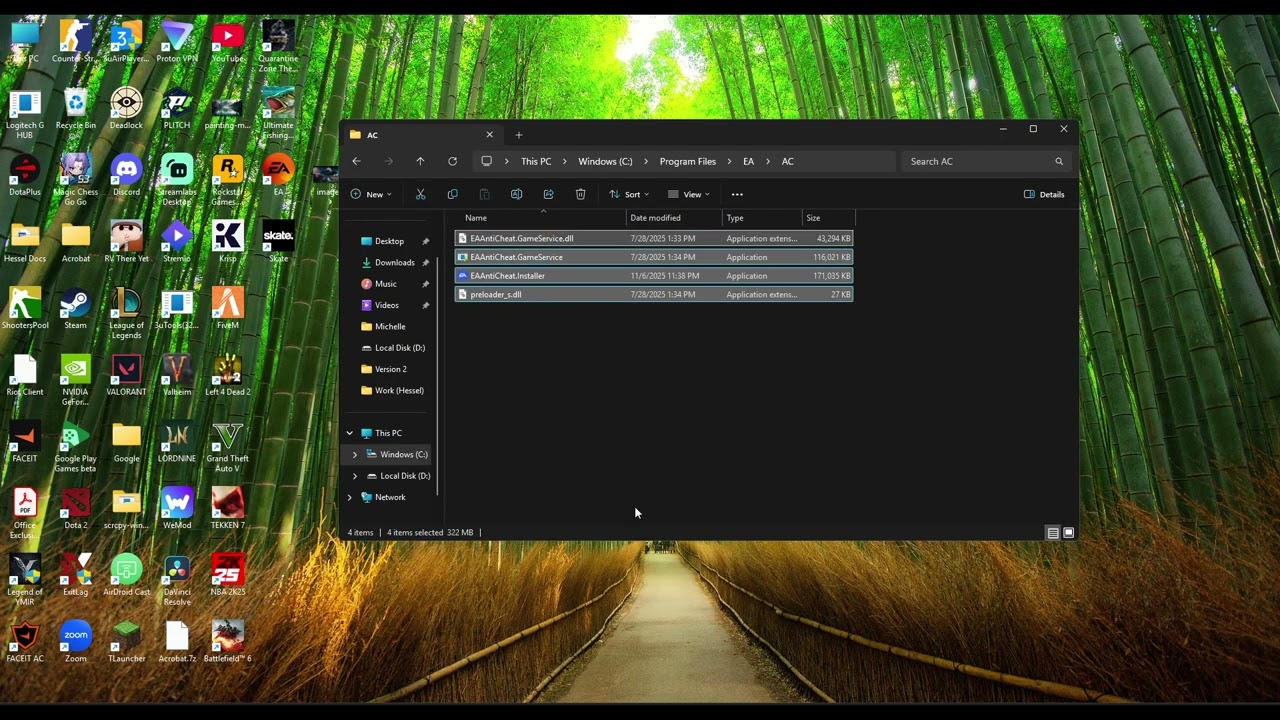Image resolution: width=1280 pixels, height=720 pixels.
Task: Expand the Windows (C:) tree node
Action: (354, 455)
